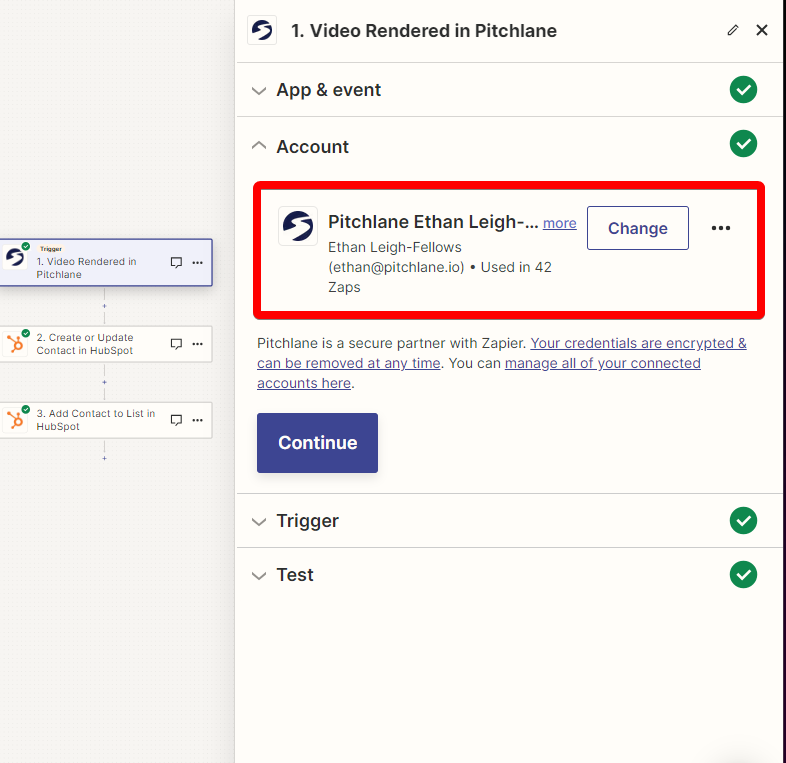The width and height of the screenshot is (786, 763).
Task: Click HubSpot icon on step 3 card
Action: (x=15, y=420)
